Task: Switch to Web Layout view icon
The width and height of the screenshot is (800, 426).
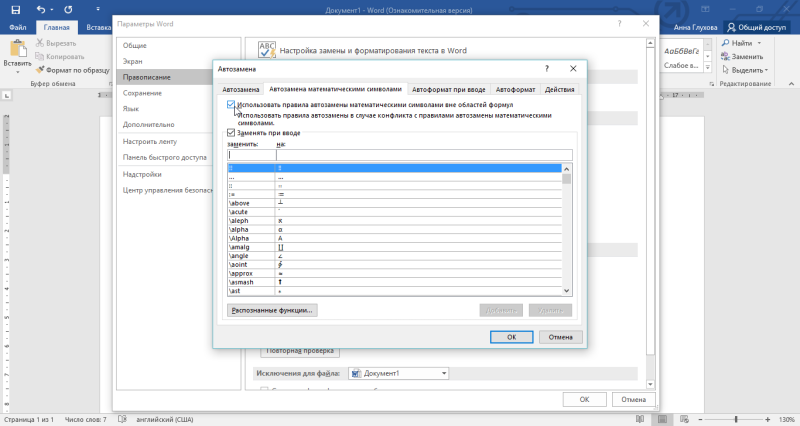Action: pyautogui.click(x=684, y=419)
